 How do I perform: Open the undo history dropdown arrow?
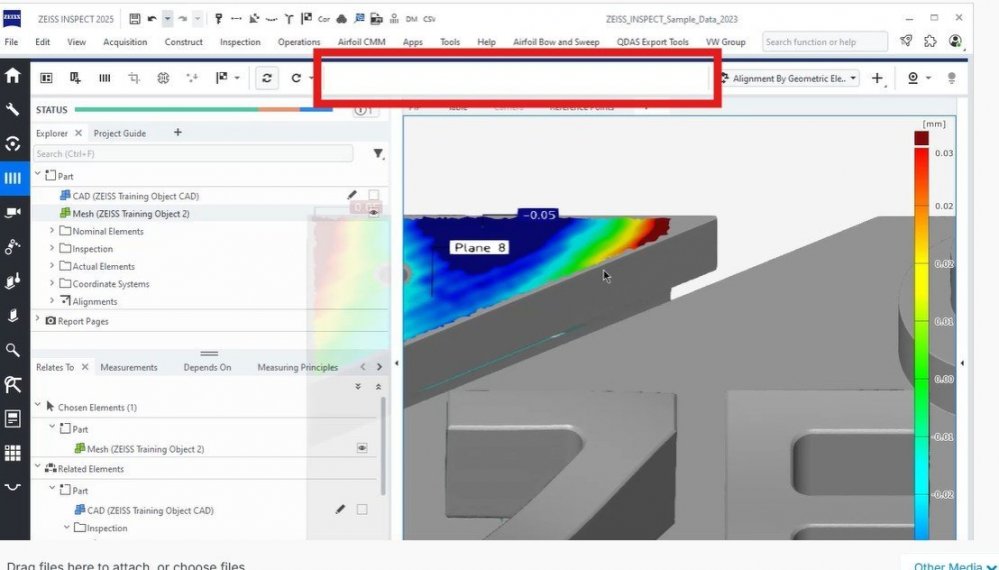click(167, 19)
